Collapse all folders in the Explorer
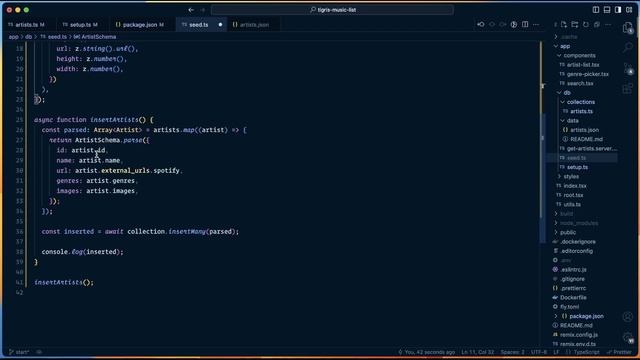Image resolution: width=640 pixels, height=360 pixels. (597, 24)
